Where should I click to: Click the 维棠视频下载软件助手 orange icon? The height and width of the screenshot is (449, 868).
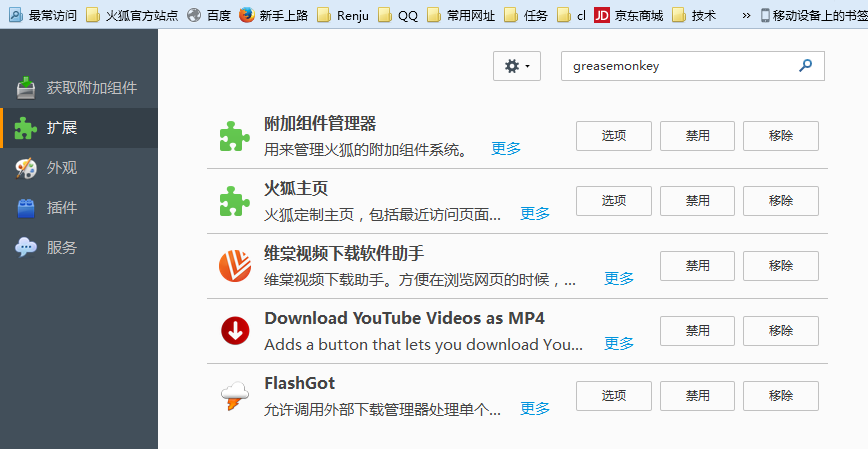click(x=235, y=266)
